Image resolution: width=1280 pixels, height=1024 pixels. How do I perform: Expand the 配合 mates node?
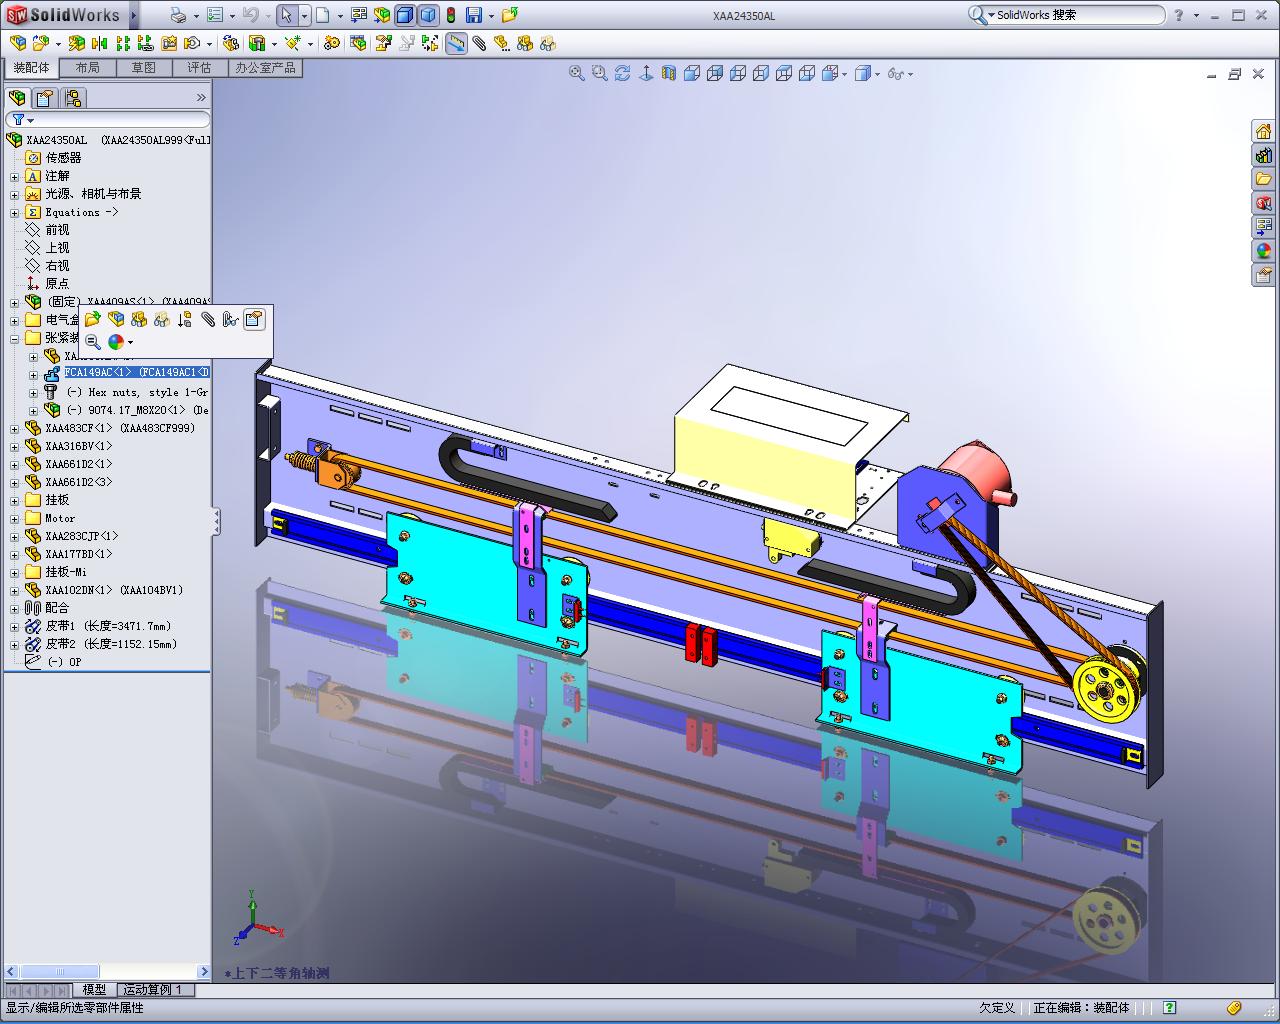click(x=15, y=608)
